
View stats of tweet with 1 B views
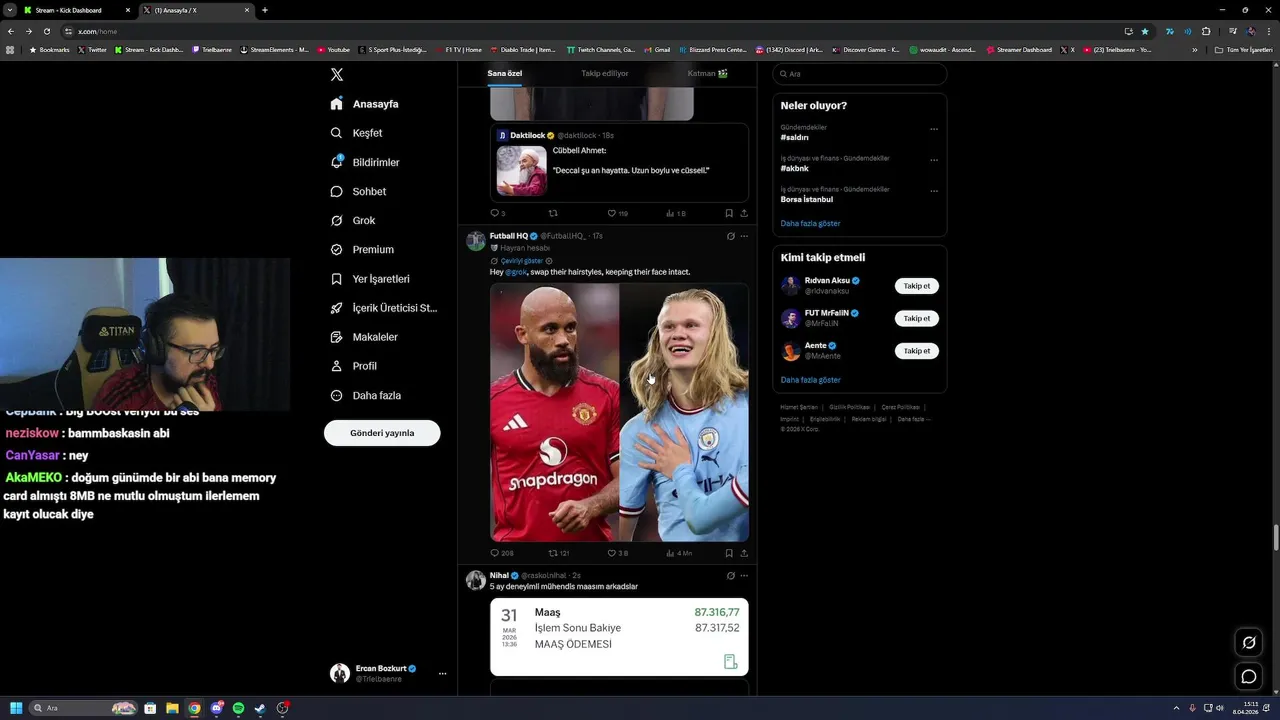675,213
